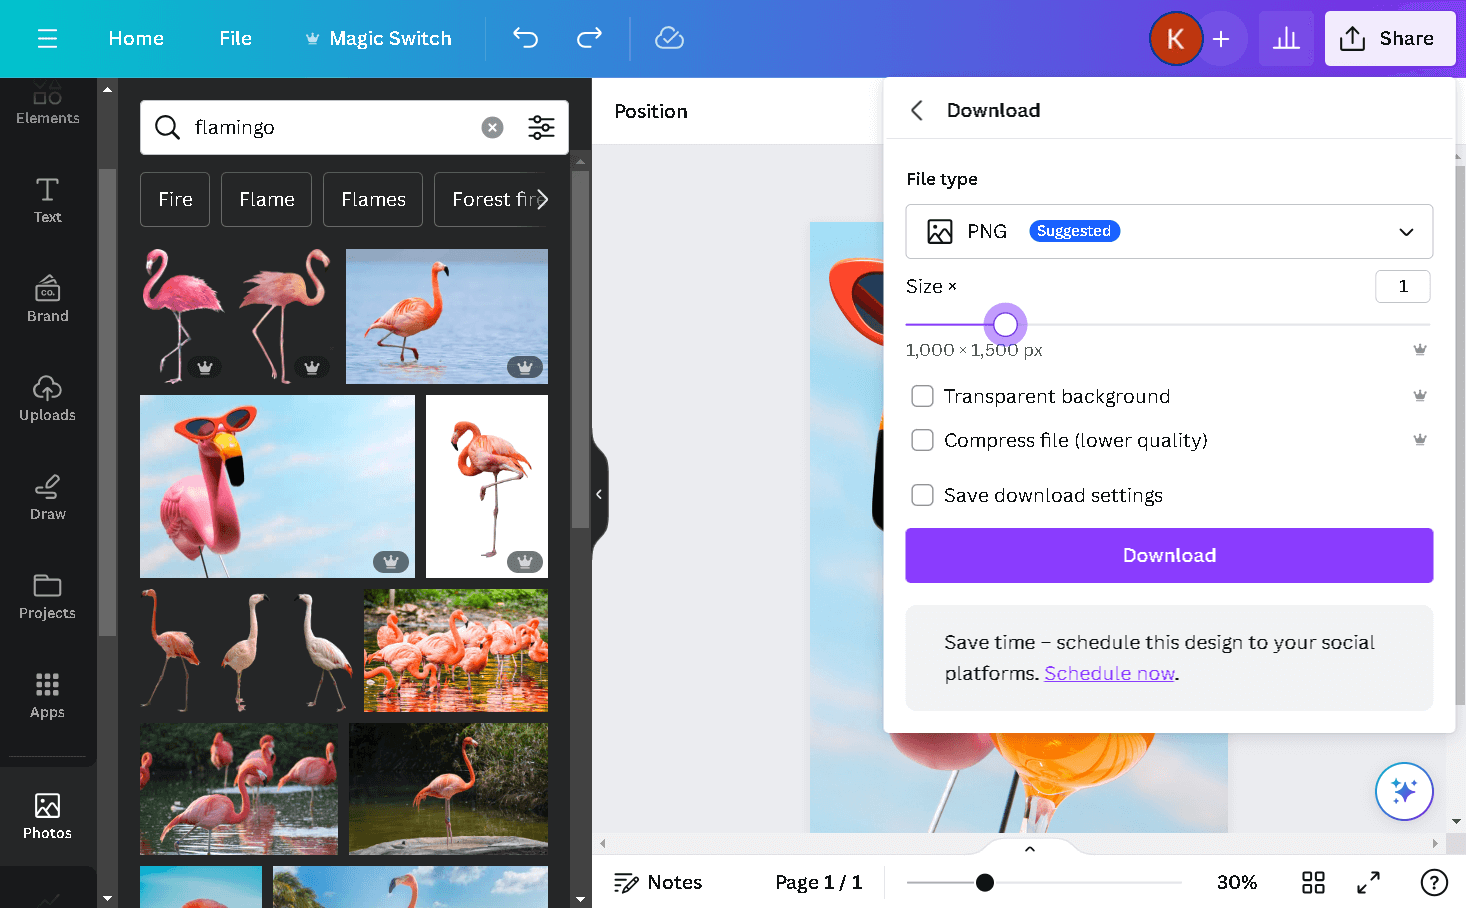Open the File menu
Image resolution: width=1466 pixels, height=908 pixels.
click(235, 38)
